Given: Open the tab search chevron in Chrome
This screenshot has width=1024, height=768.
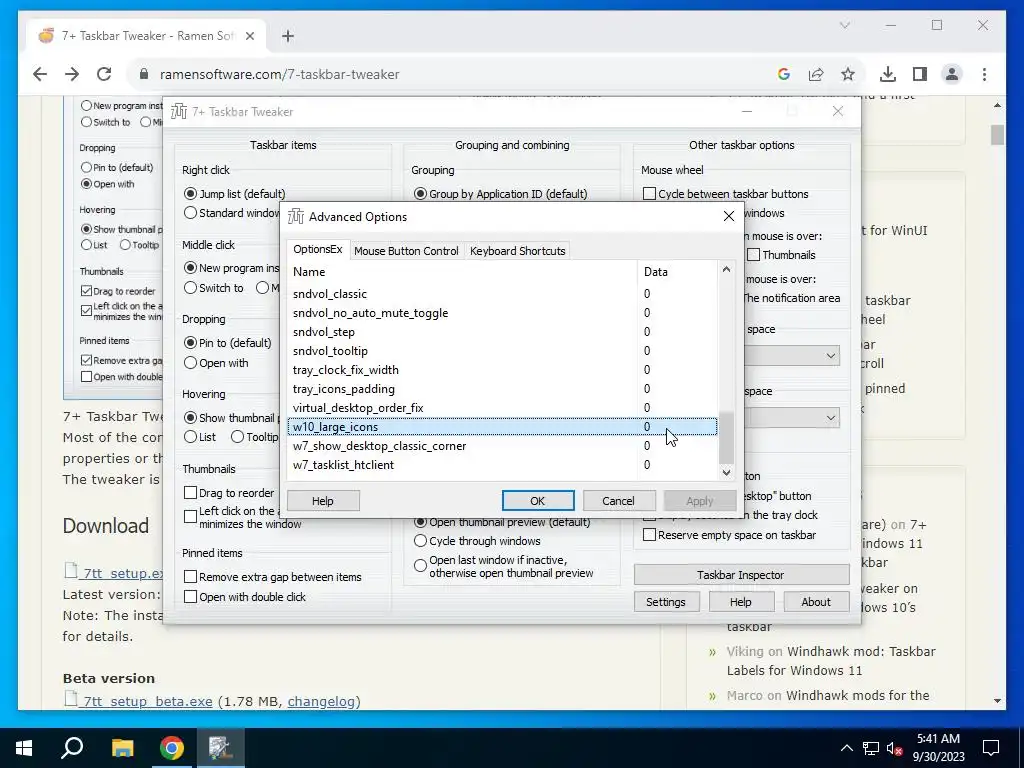Looking at the screenshot, I should coord(844,25).
